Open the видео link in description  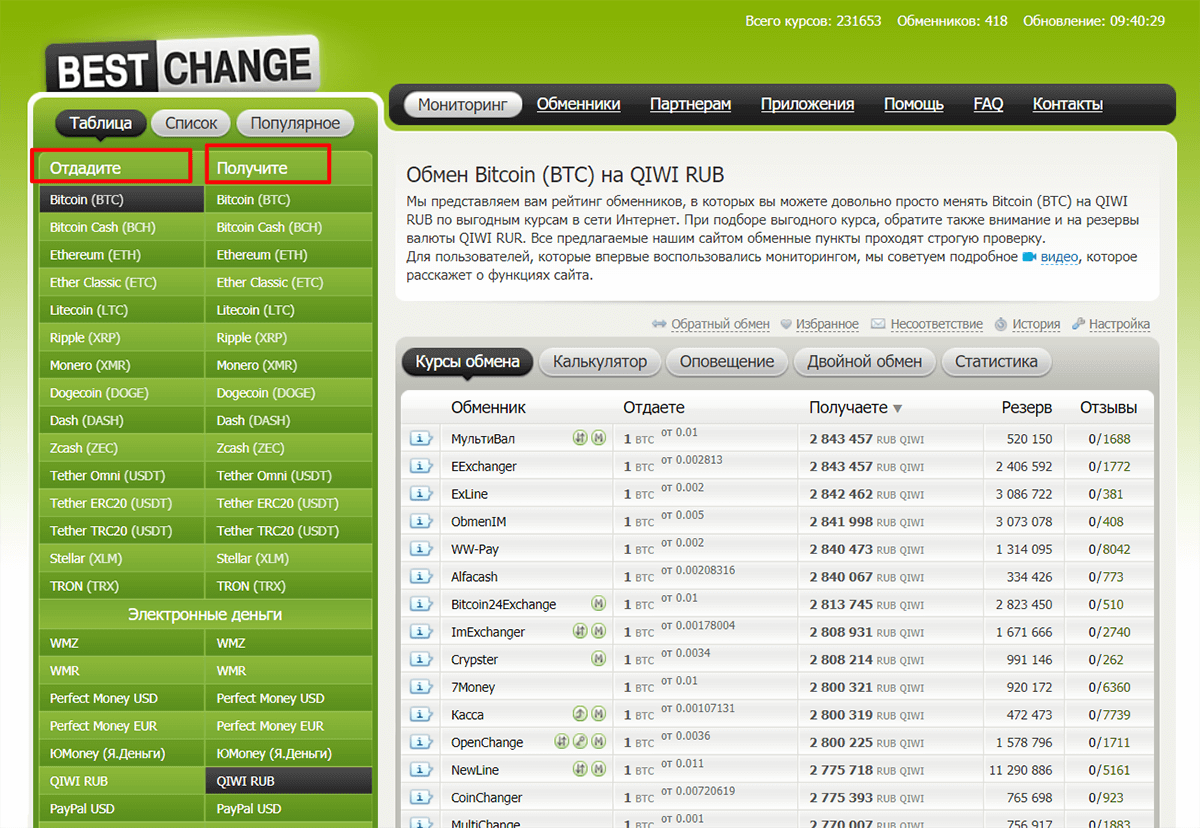tap(1059, 257)
